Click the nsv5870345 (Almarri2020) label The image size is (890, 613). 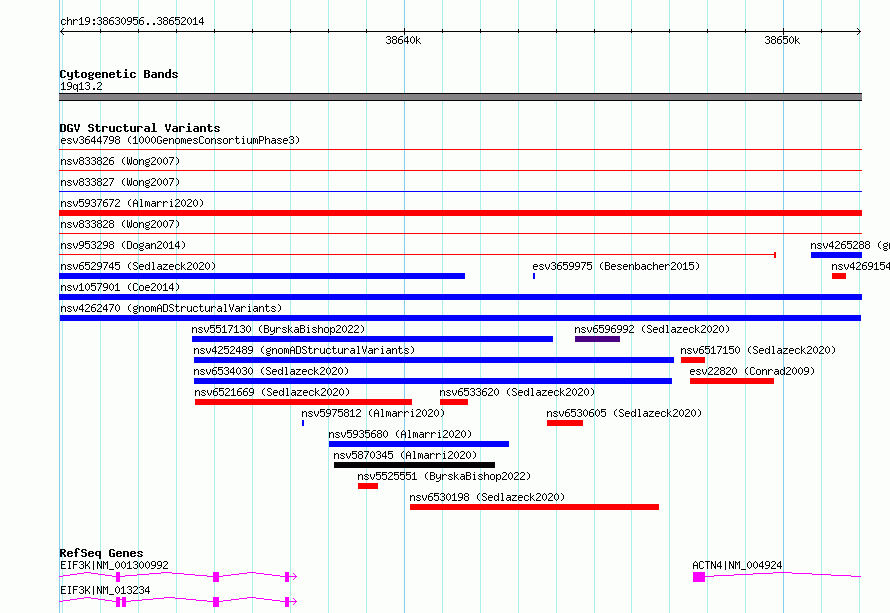(x=405, y=455)
